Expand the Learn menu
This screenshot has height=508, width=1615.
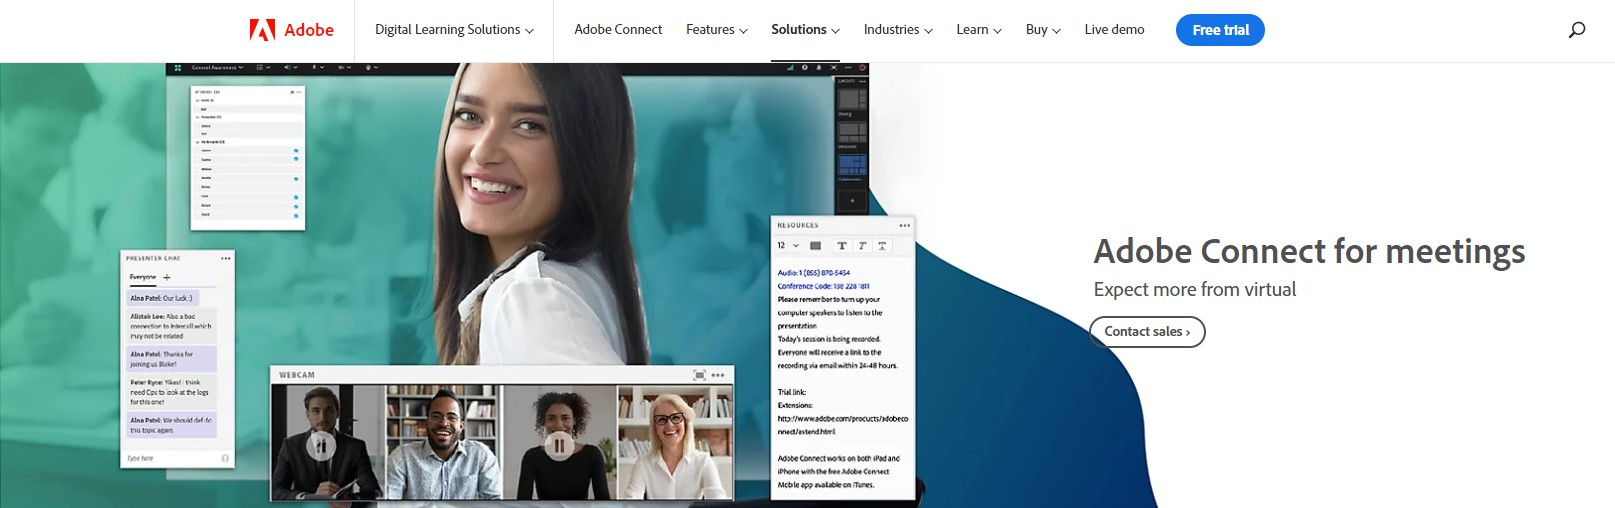(x=979, y=30)
